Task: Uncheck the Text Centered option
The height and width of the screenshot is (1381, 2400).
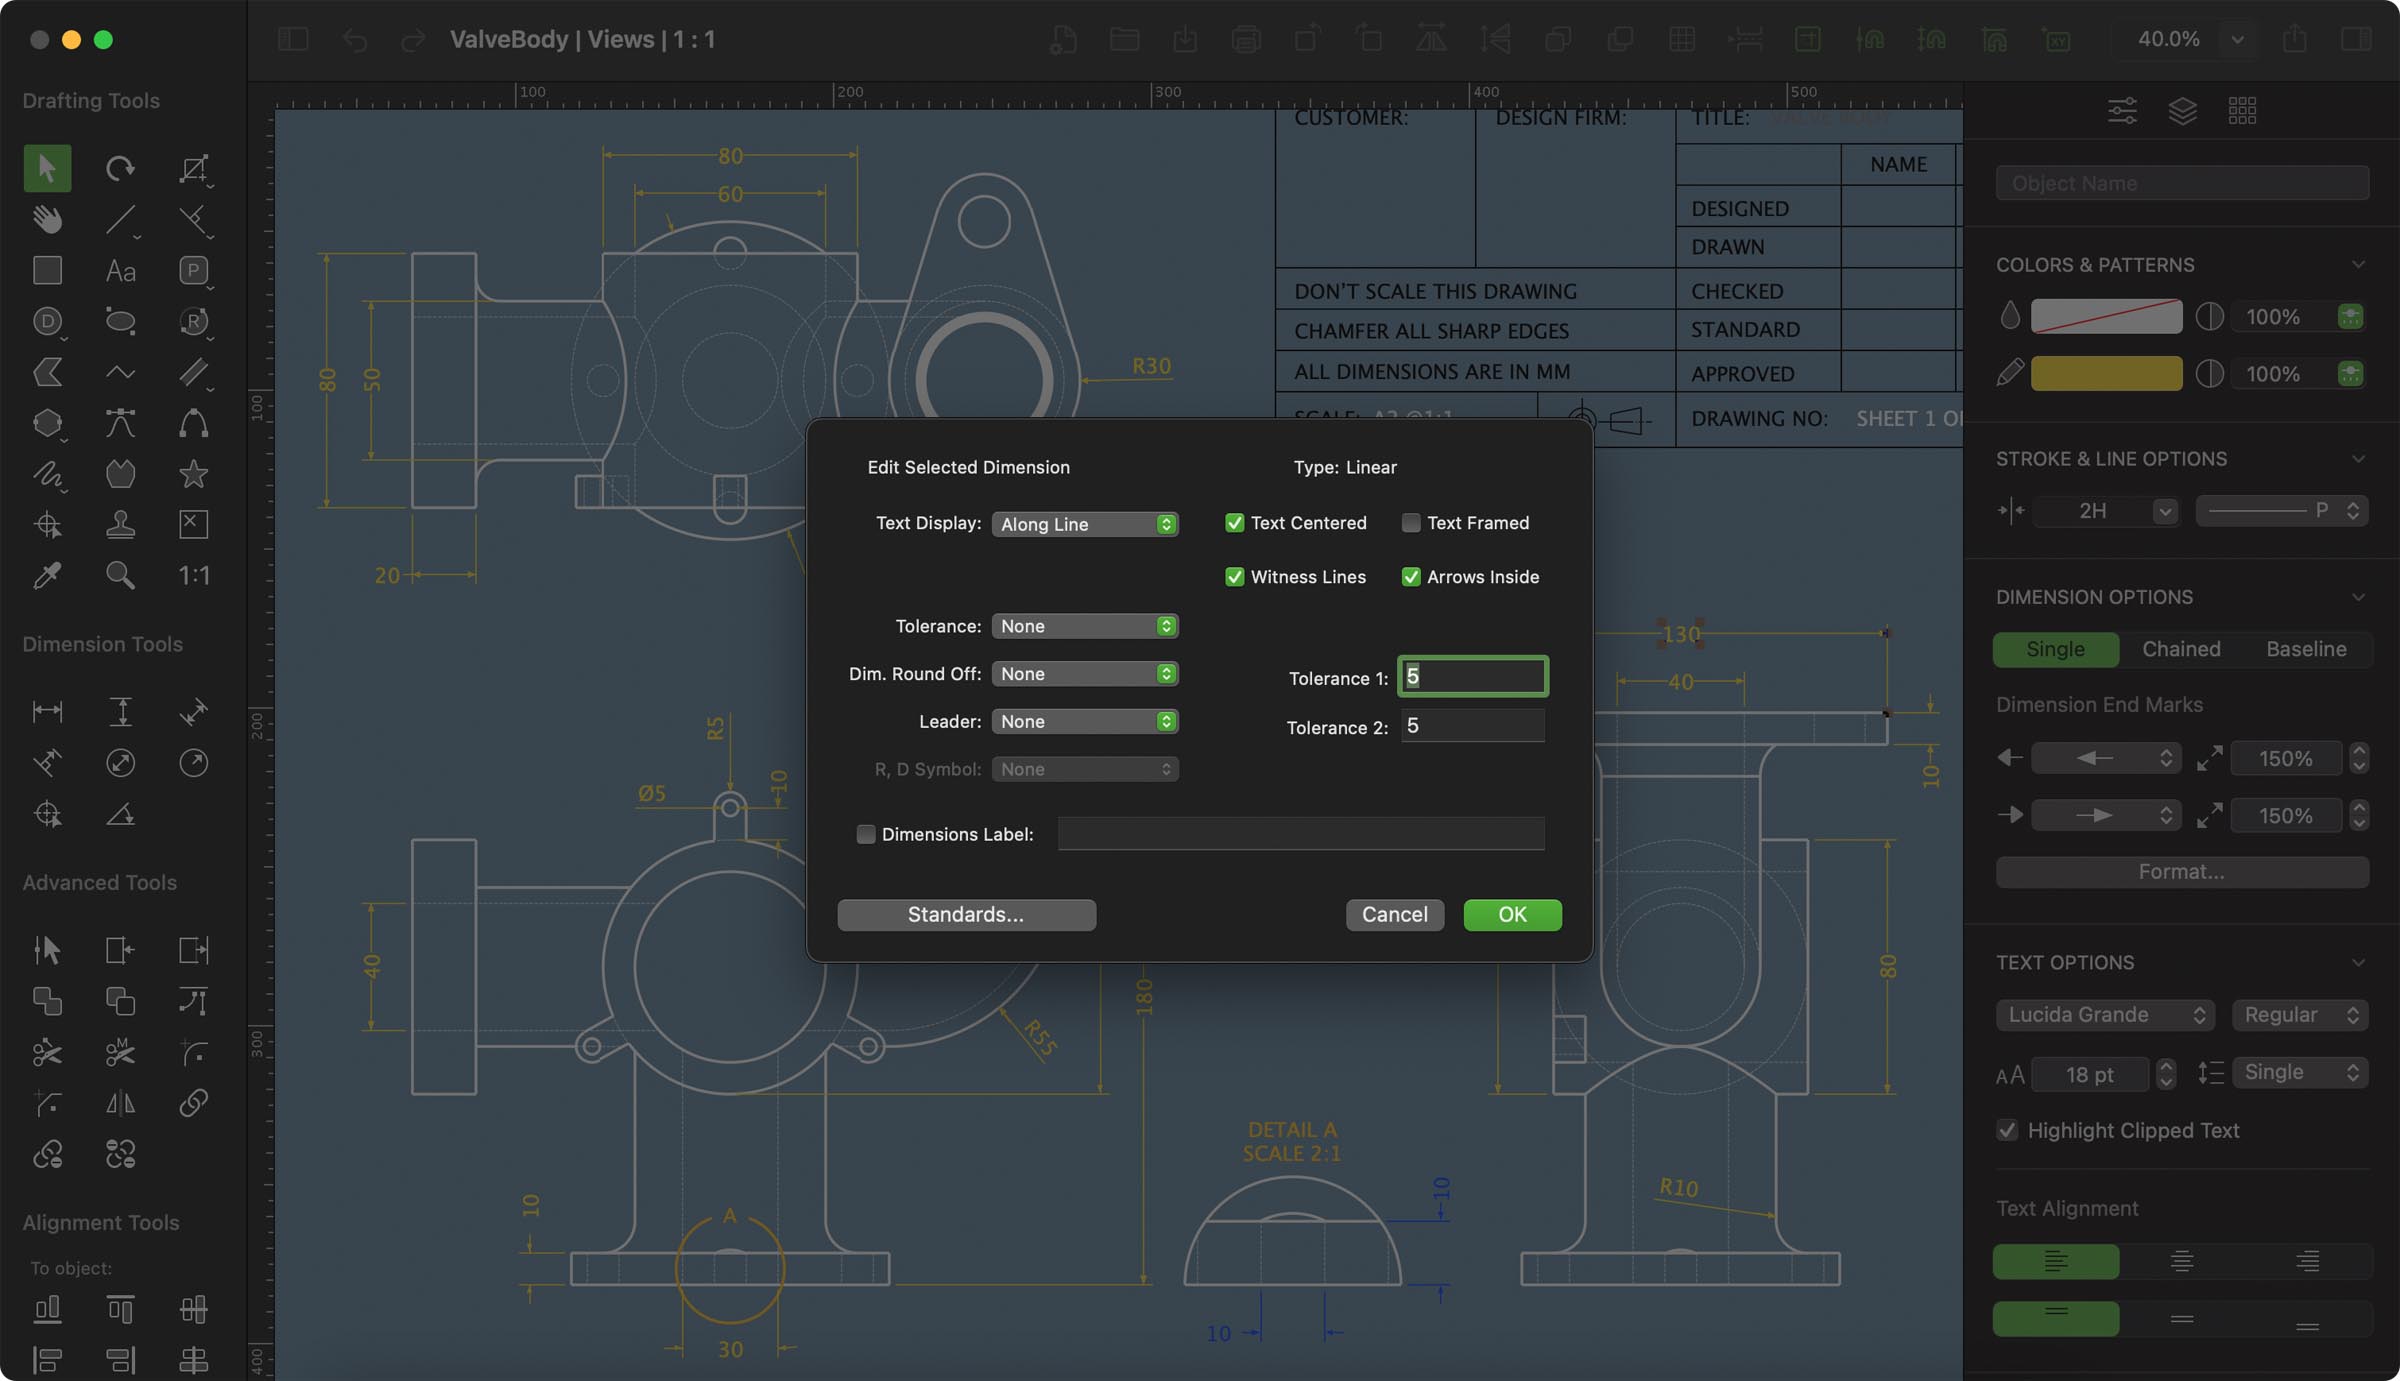Action: pos(1234,522)
